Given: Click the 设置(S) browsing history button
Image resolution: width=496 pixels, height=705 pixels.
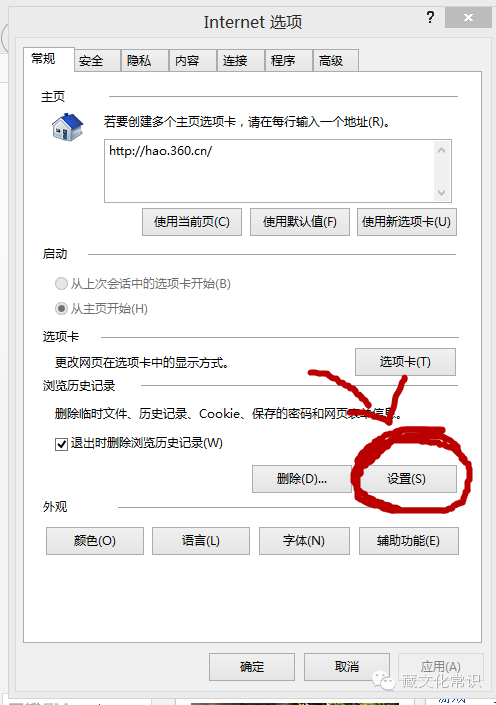Looking at the screenshot, I should 407,479.
